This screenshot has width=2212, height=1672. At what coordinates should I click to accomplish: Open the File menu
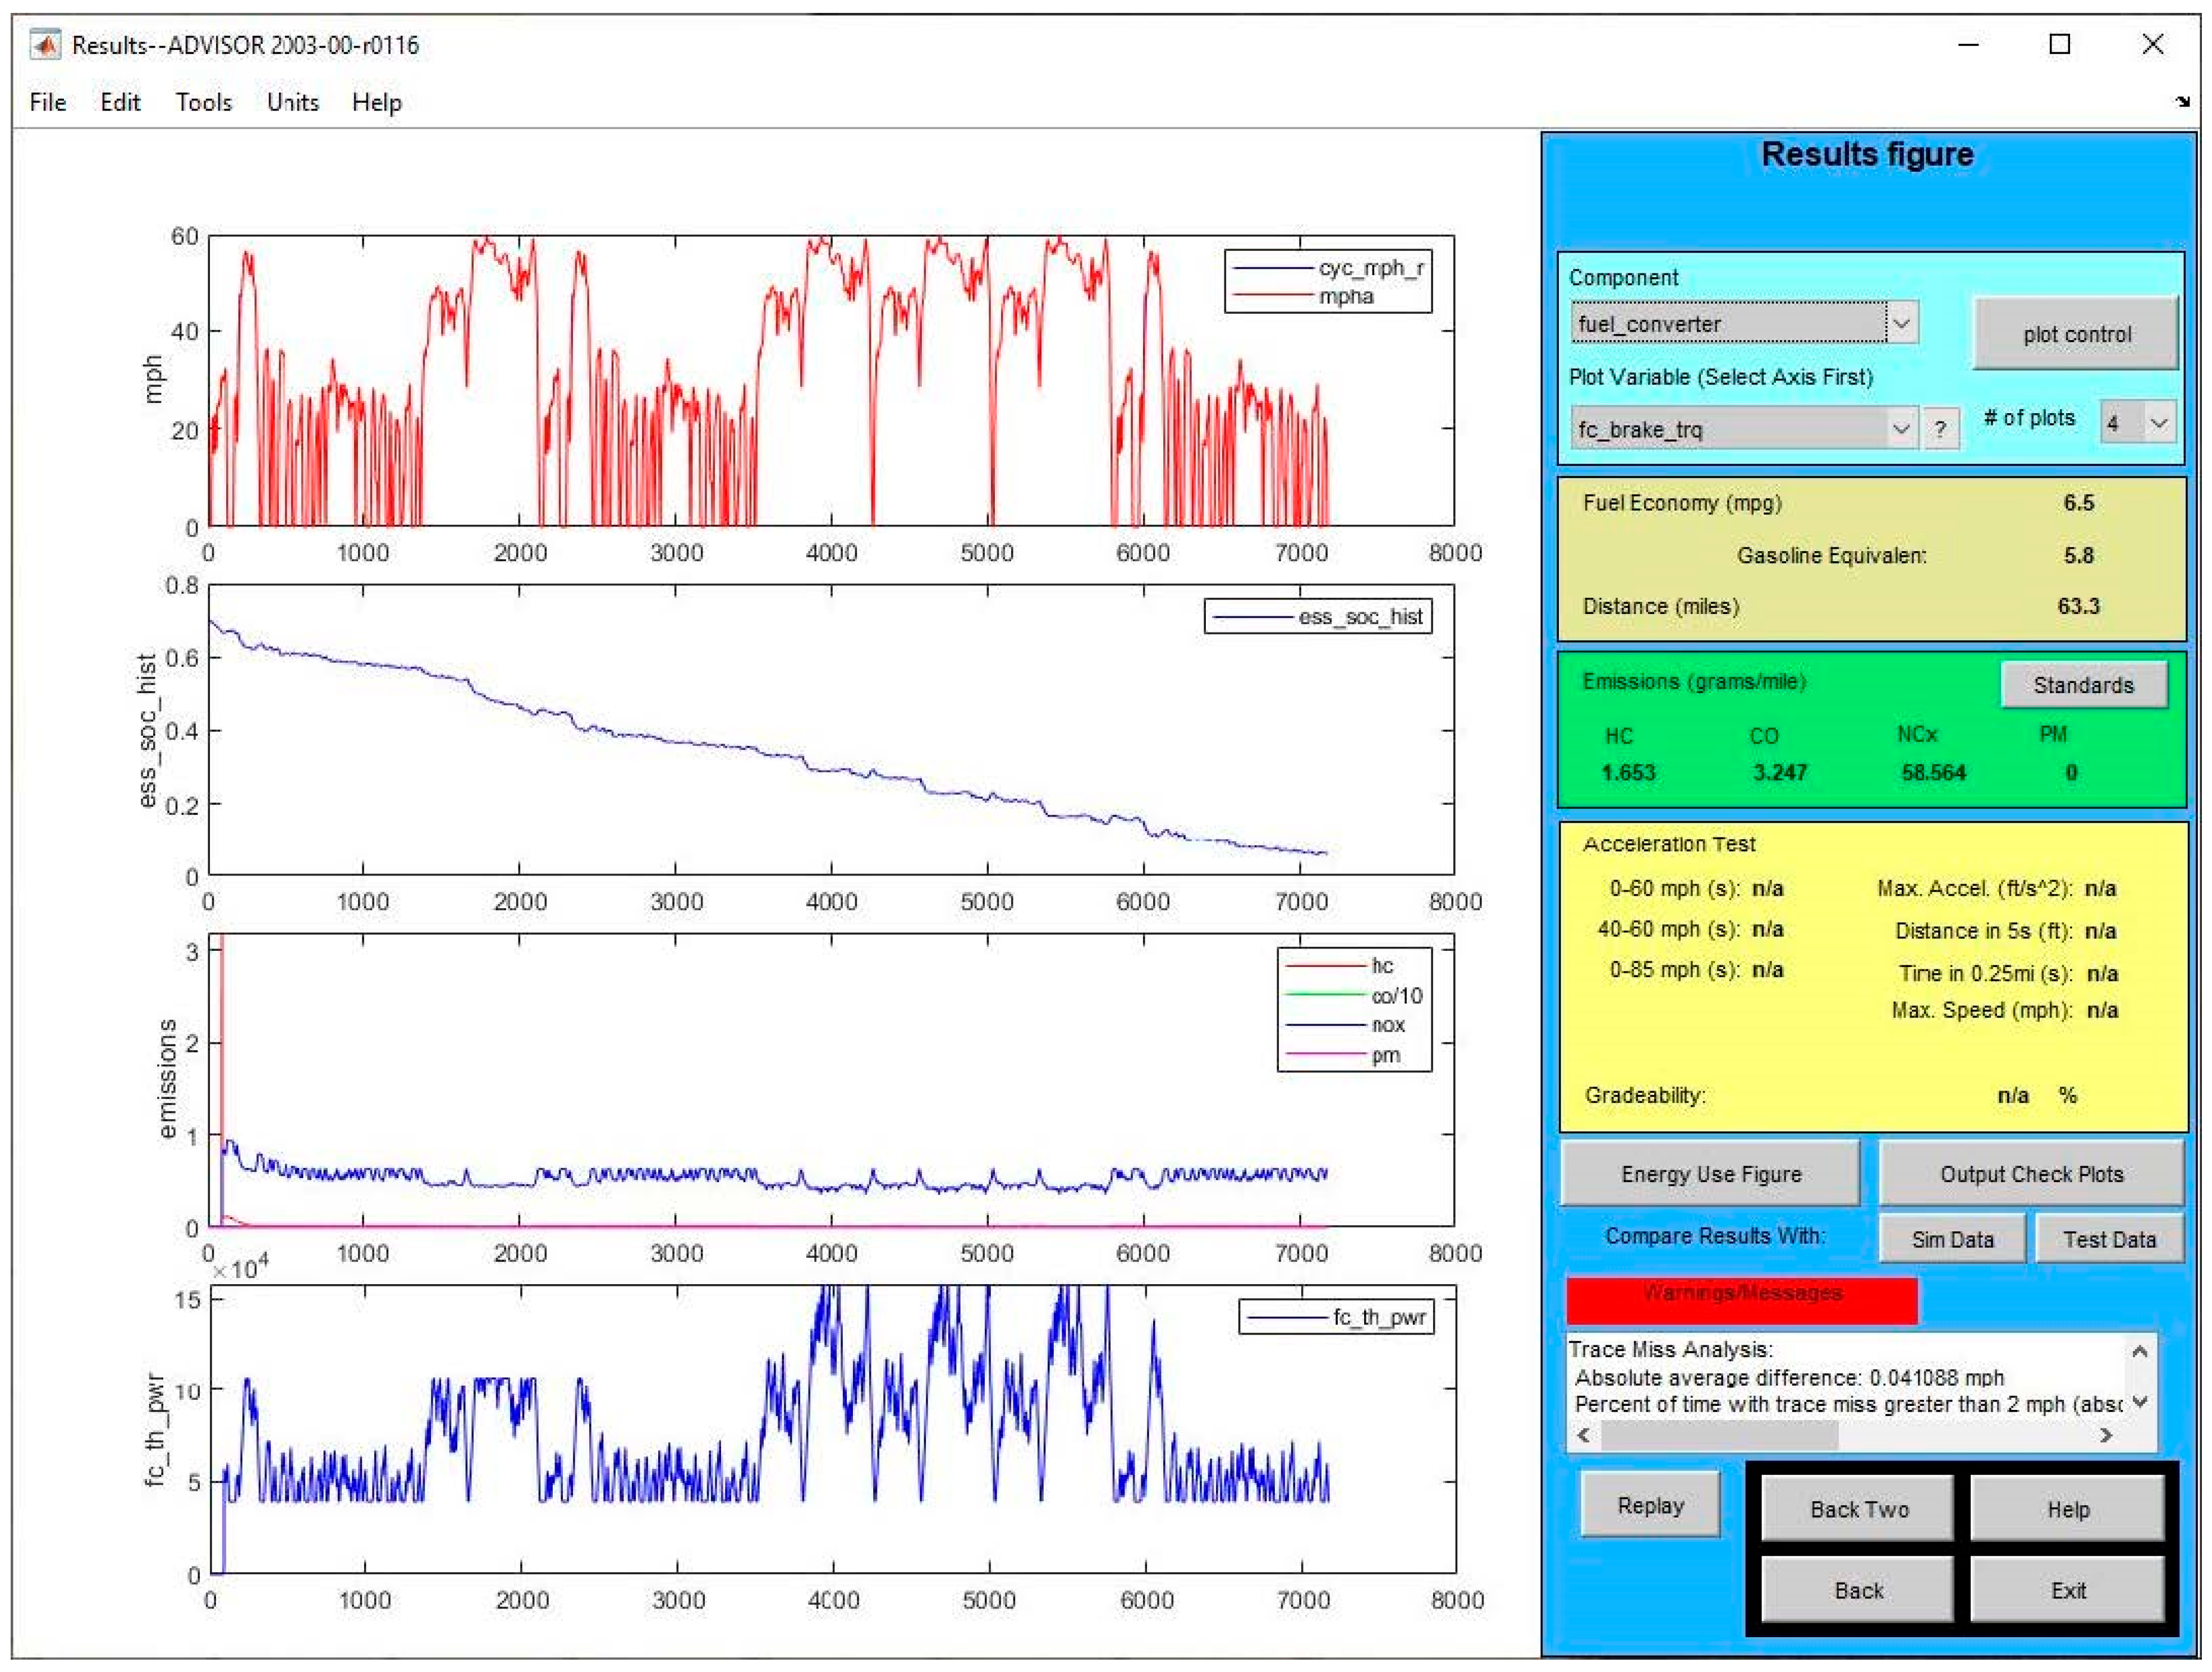[x=47, y=102]
